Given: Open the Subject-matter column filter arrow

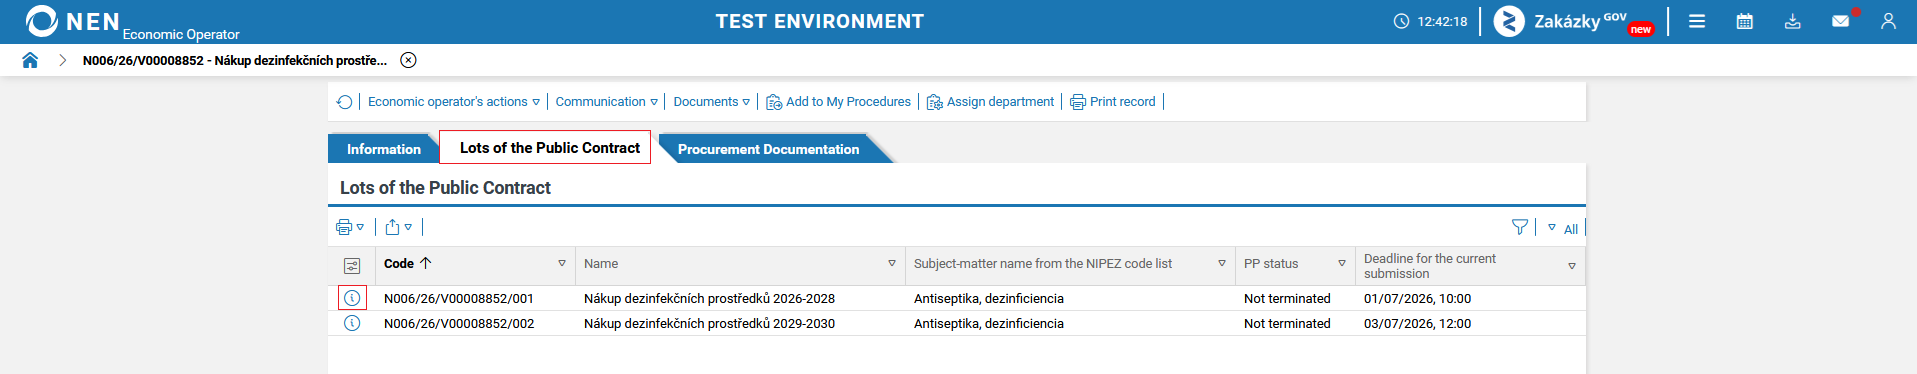Looking at the screenshot, I should coord(1222,264).
